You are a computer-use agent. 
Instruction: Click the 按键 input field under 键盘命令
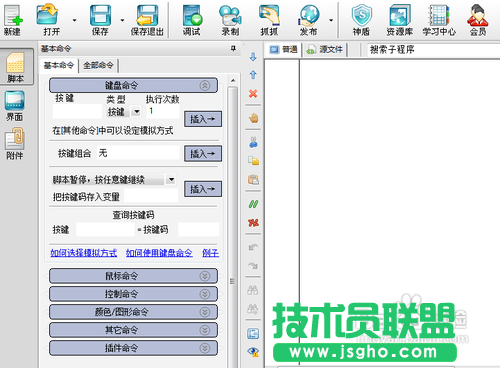pyautogui.click(x=77, y=111)
